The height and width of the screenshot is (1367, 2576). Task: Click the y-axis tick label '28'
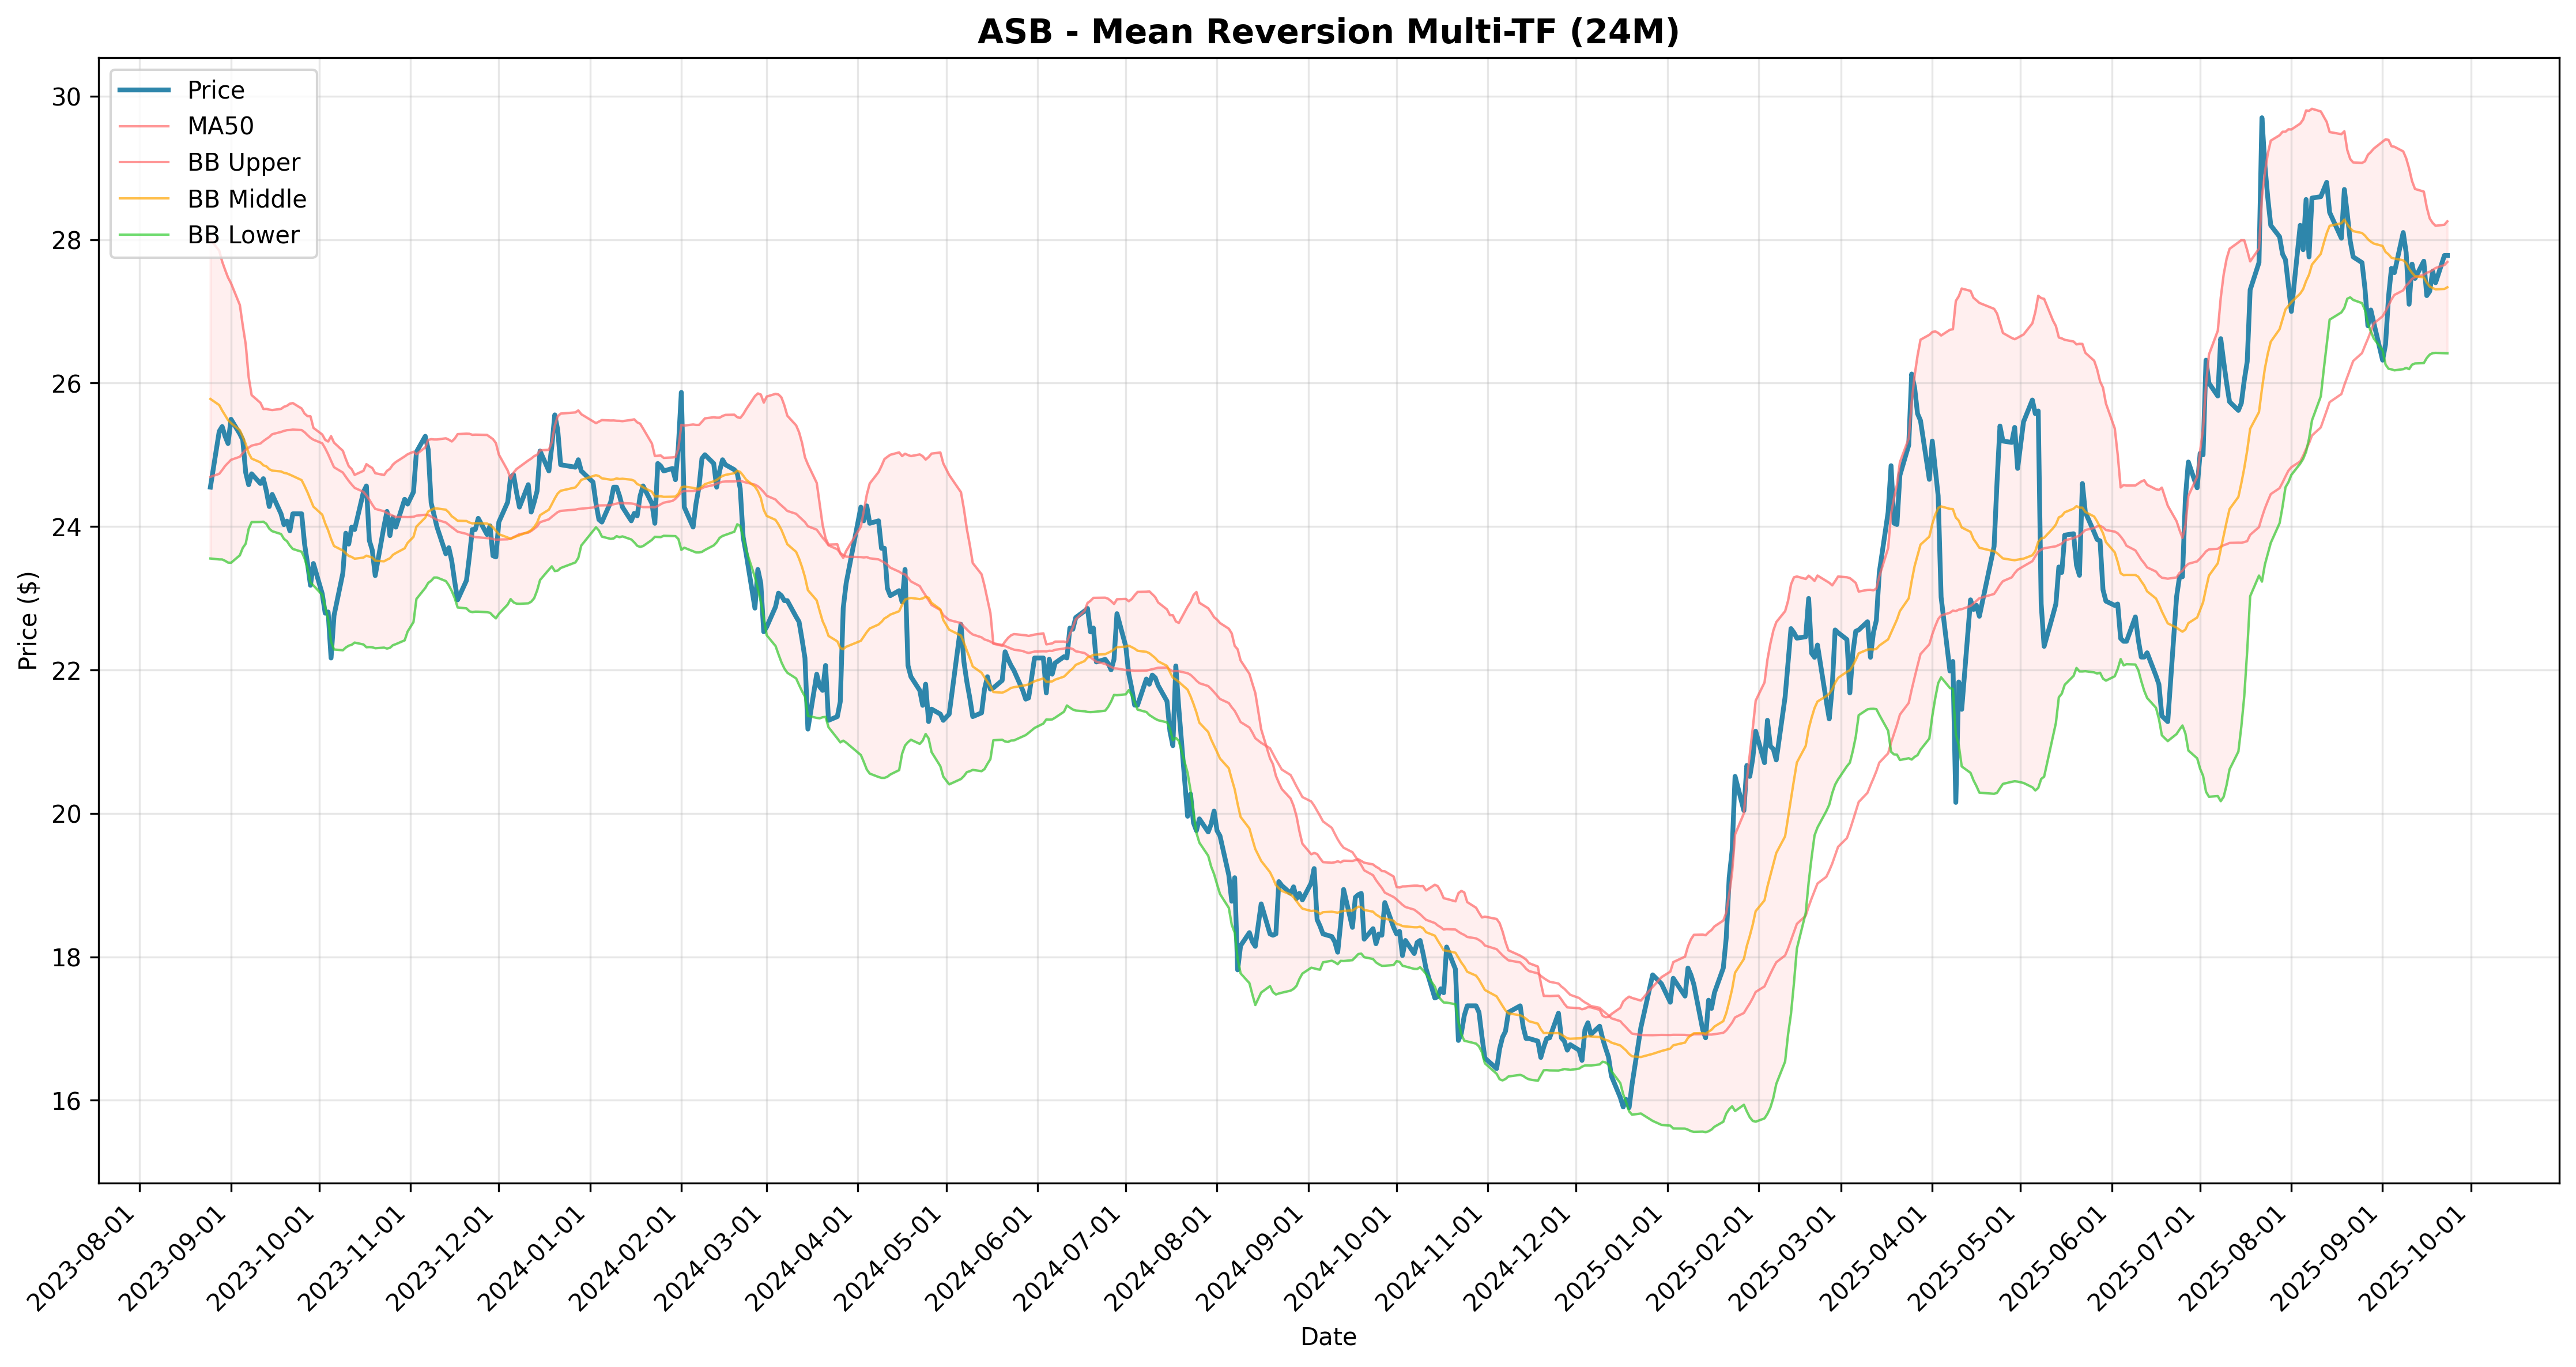point(67,241)
